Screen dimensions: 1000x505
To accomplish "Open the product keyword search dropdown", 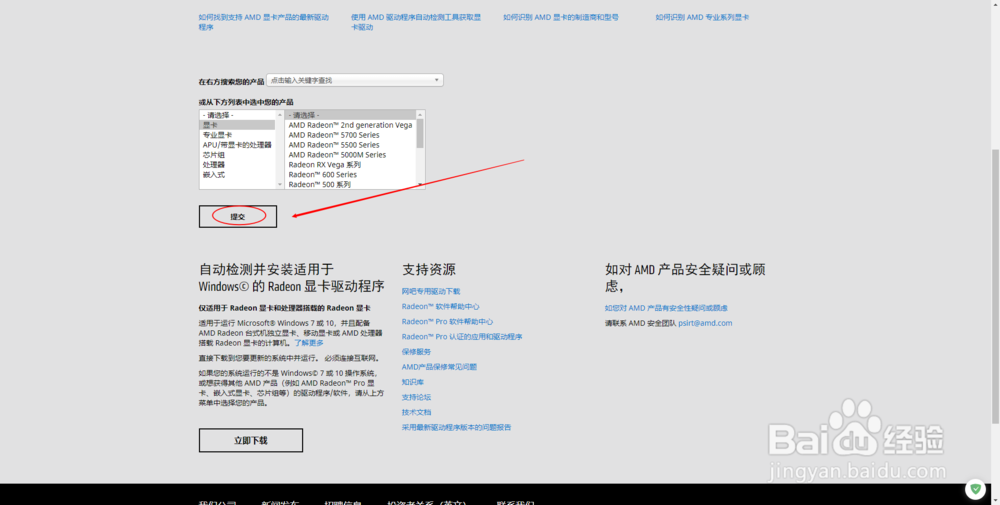I will pyautogui.click(x=355, y=80).
